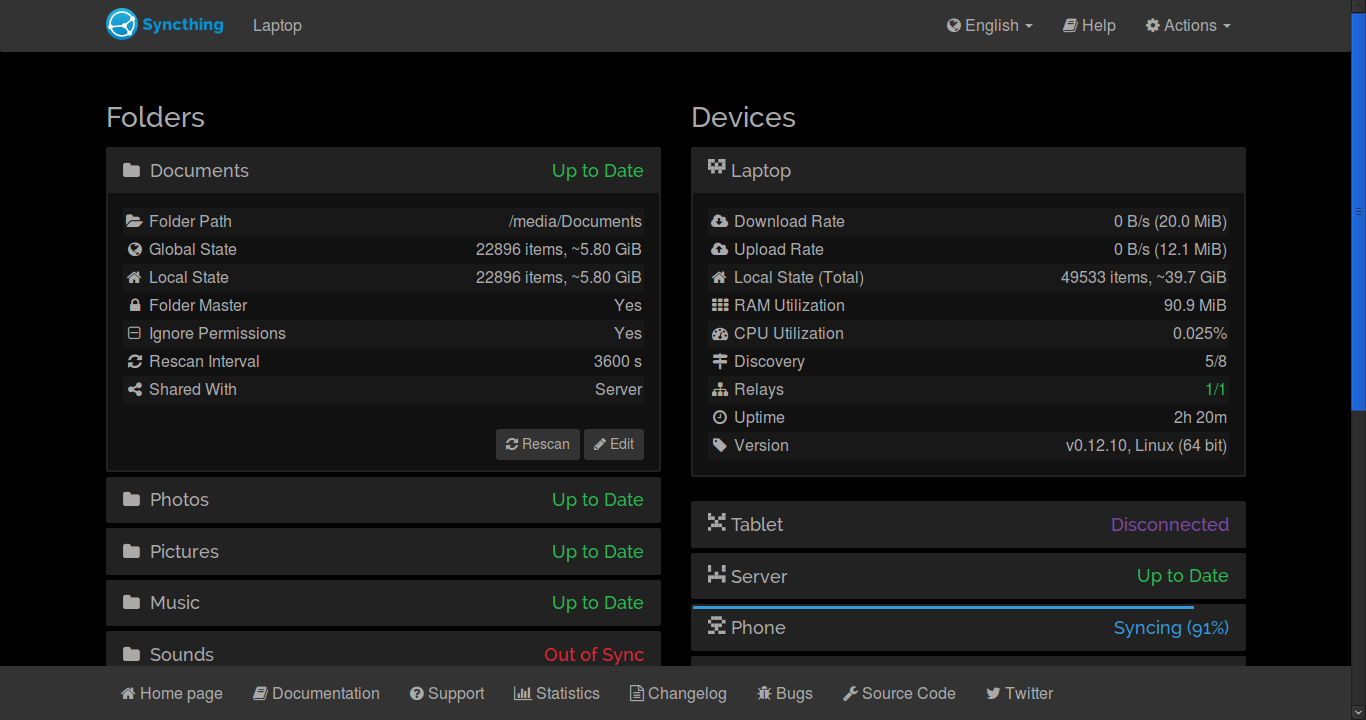Click the Laptop device identicon
1366x720 pixels.
(716, 167)
